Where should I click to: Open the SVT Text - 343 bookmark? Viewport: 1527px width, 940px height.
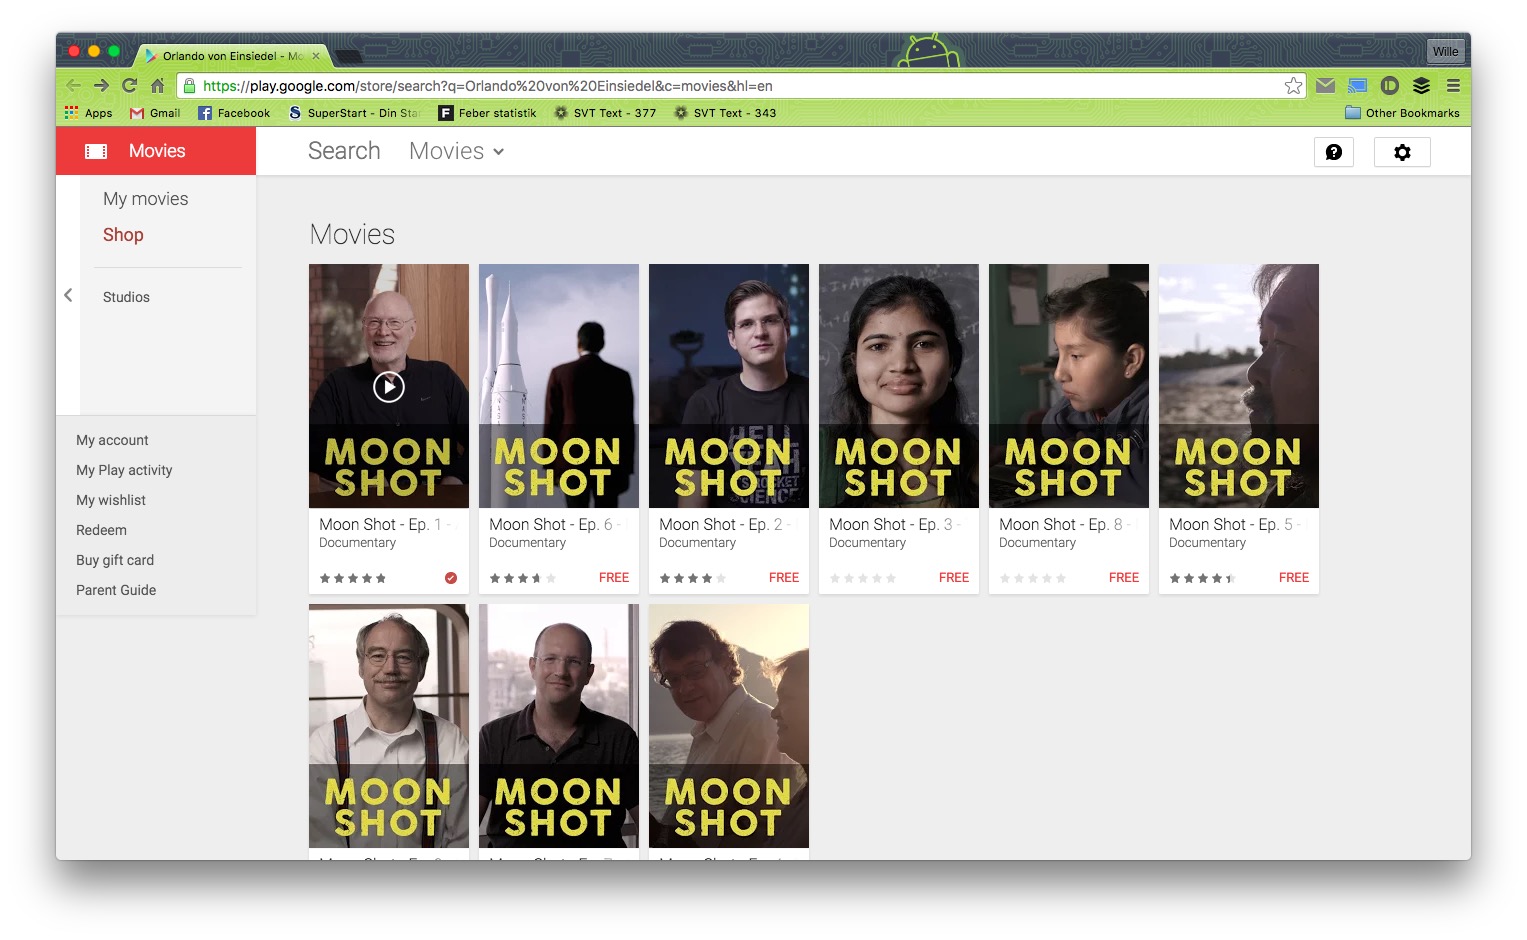725,113
